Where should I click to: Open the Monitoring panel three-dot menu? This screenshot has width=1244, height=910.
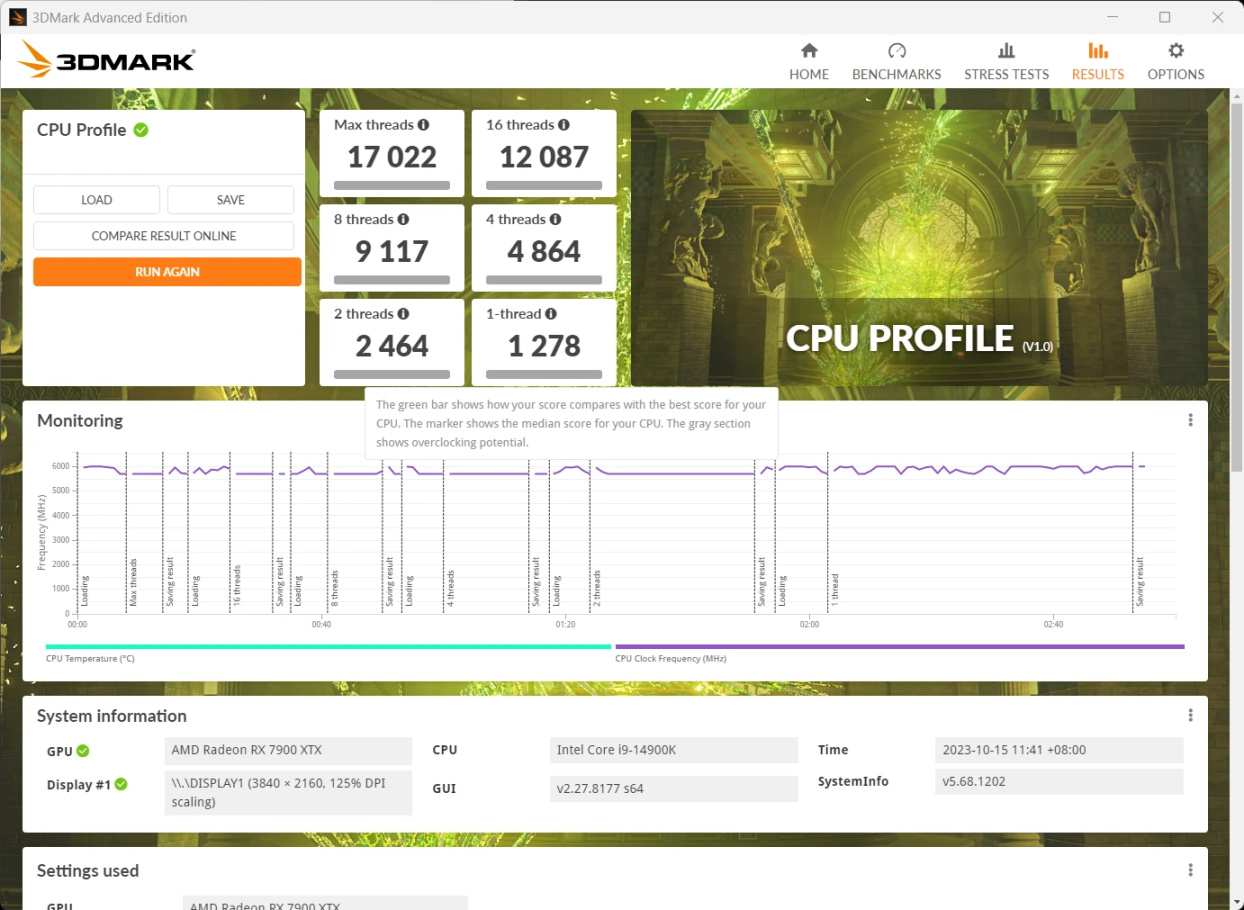coord(1190,420)
